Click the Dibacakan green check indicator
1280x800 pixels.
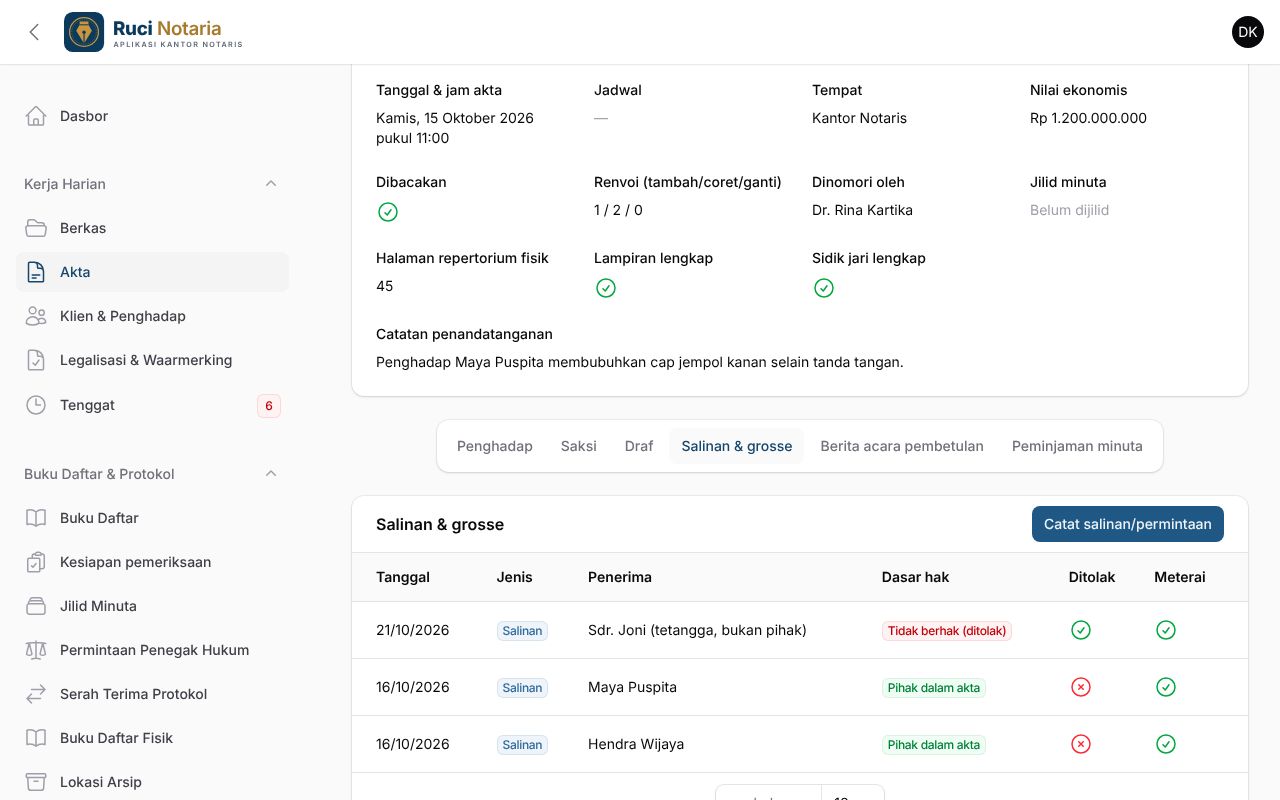click(388, 212)
